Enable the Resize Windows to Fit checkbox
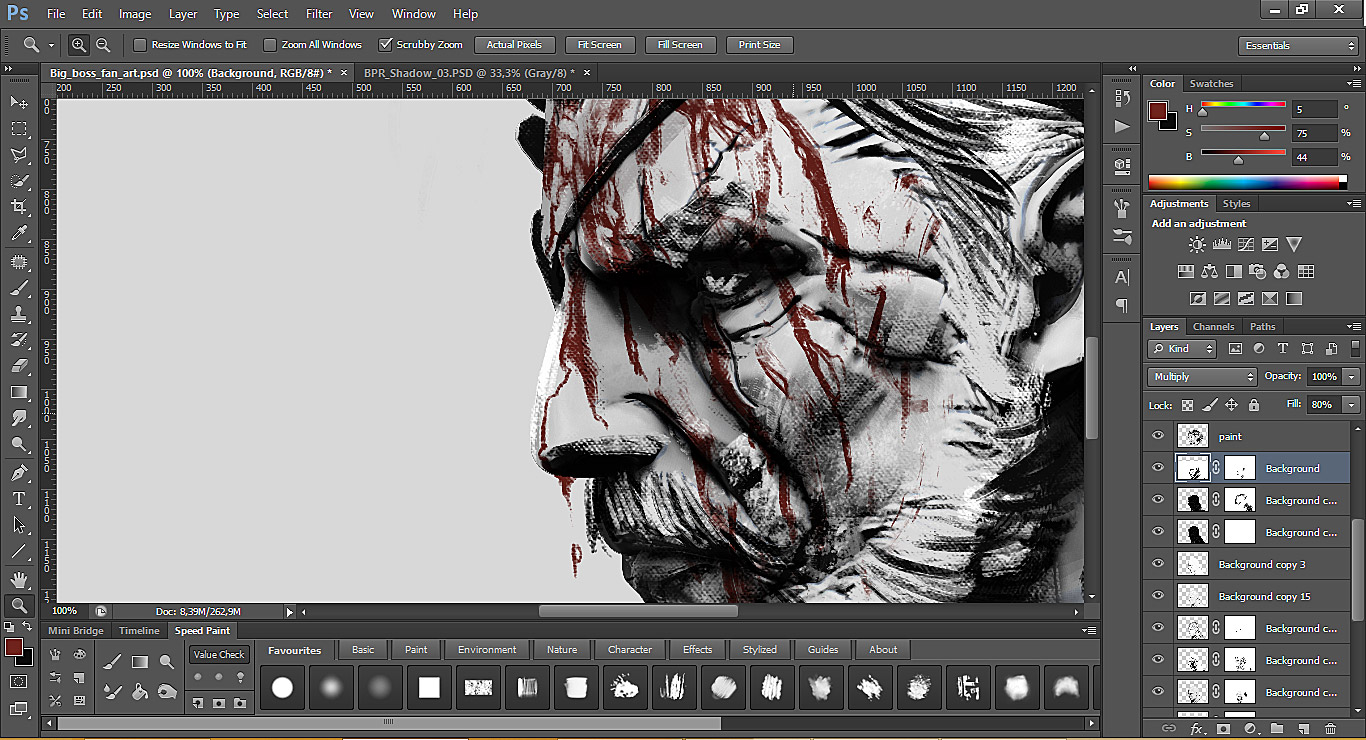This screenshot has height=740, width=1366. (140, 44)
